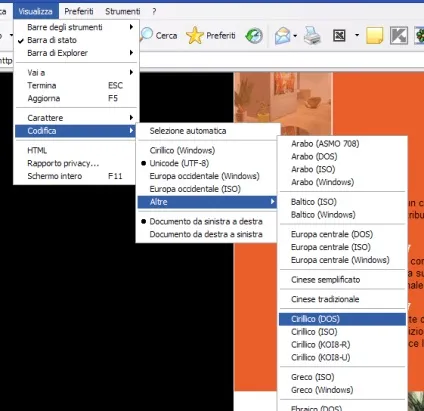This screenshot has width=424, height=411.
Task: Choose HTML source from the menu
Action: tap(76, 150)
